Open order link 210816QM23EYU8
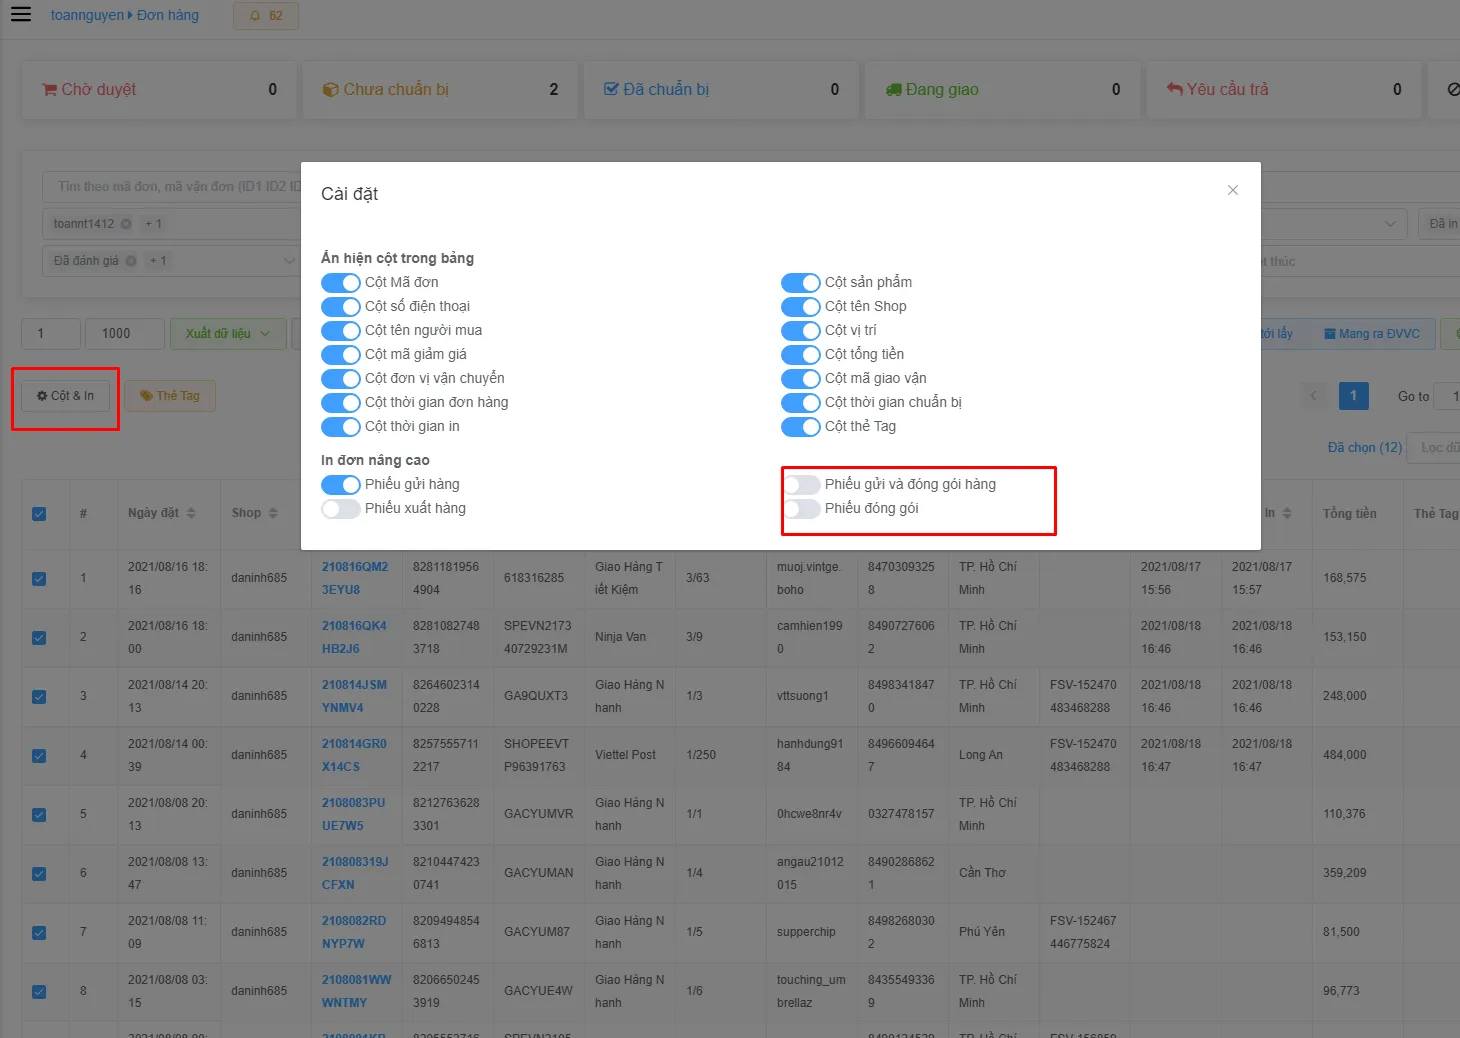Image resolution: width=1460 pixels, height=1038 pixels. pyautogui.click(x=355, y=578)
